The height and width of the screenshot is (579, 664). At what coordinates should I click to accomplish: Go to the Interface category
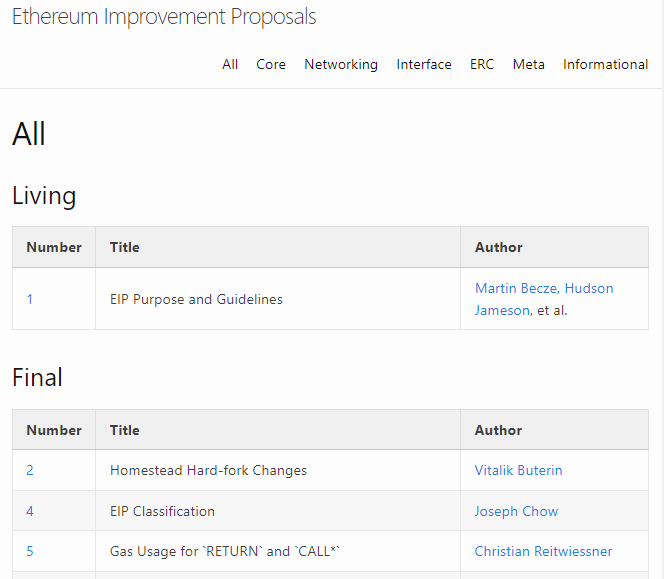(x=424, y=64)
